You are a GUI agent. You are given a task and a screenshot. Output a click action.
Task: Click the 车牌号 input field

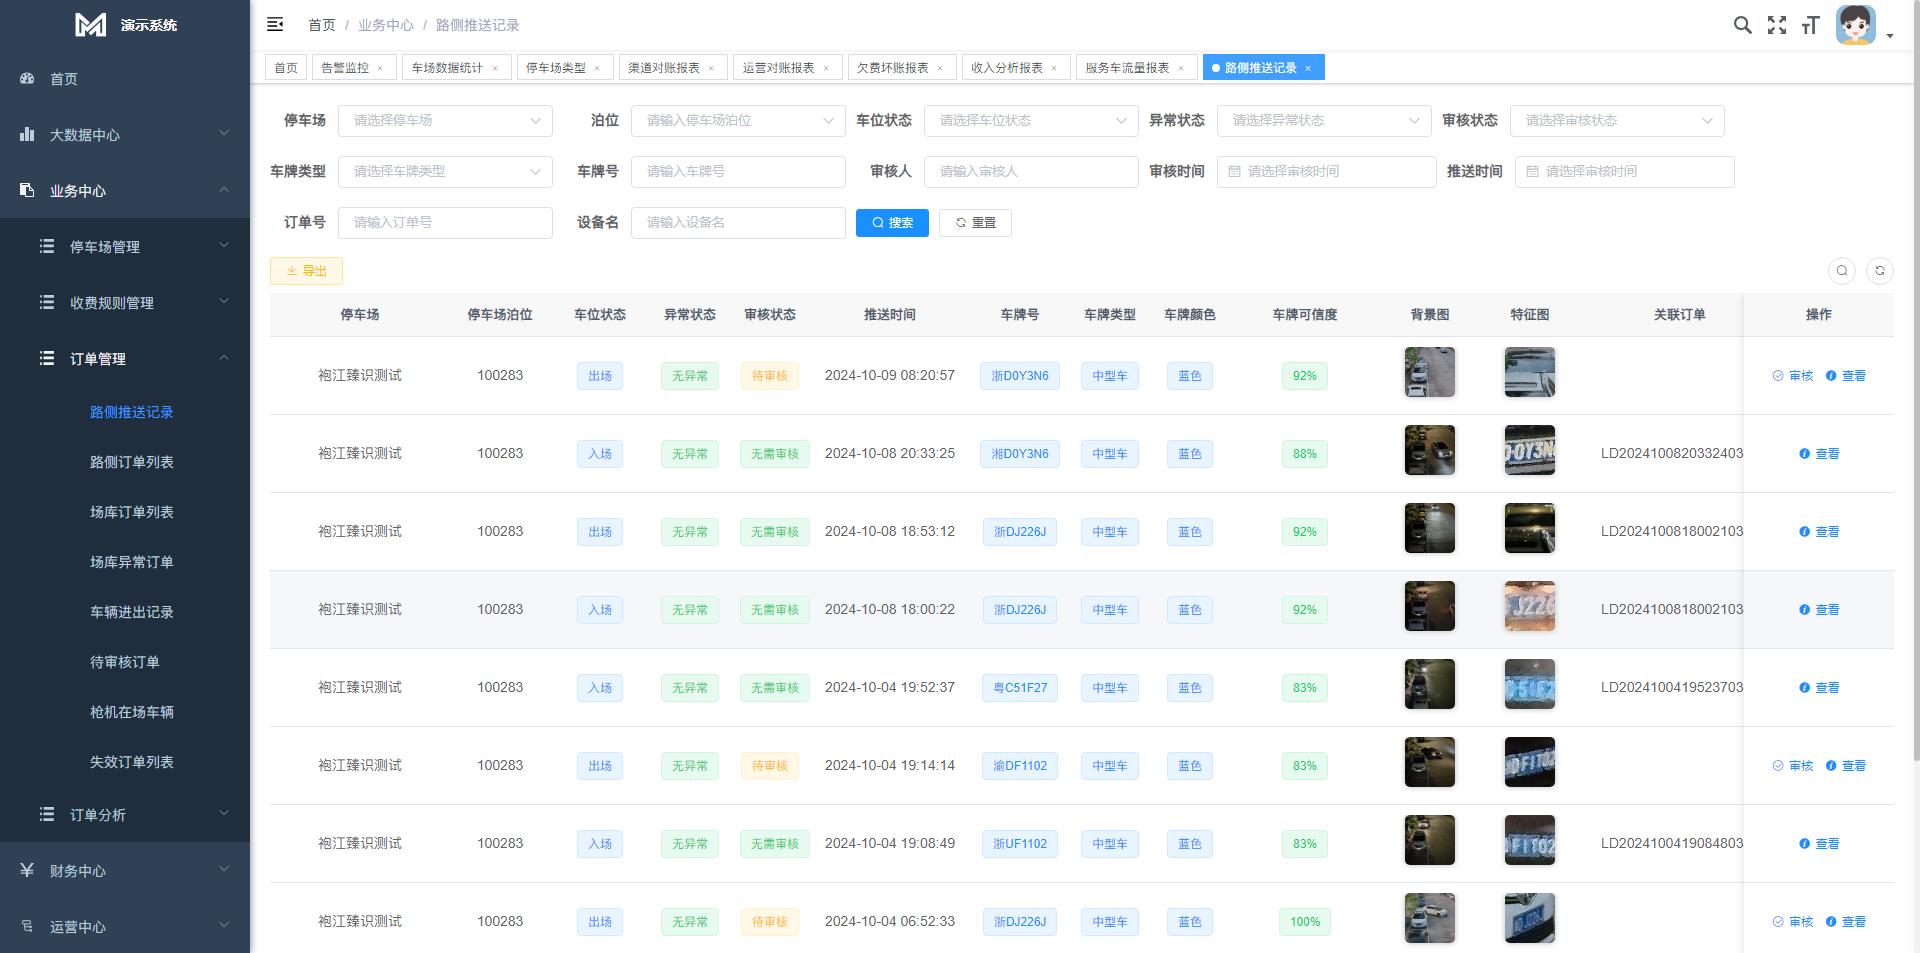point(737,172)
